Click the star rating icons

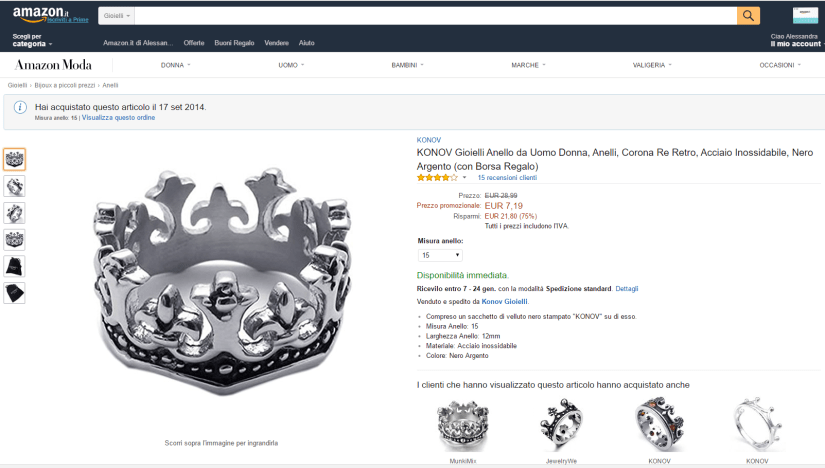coord(437,177)
